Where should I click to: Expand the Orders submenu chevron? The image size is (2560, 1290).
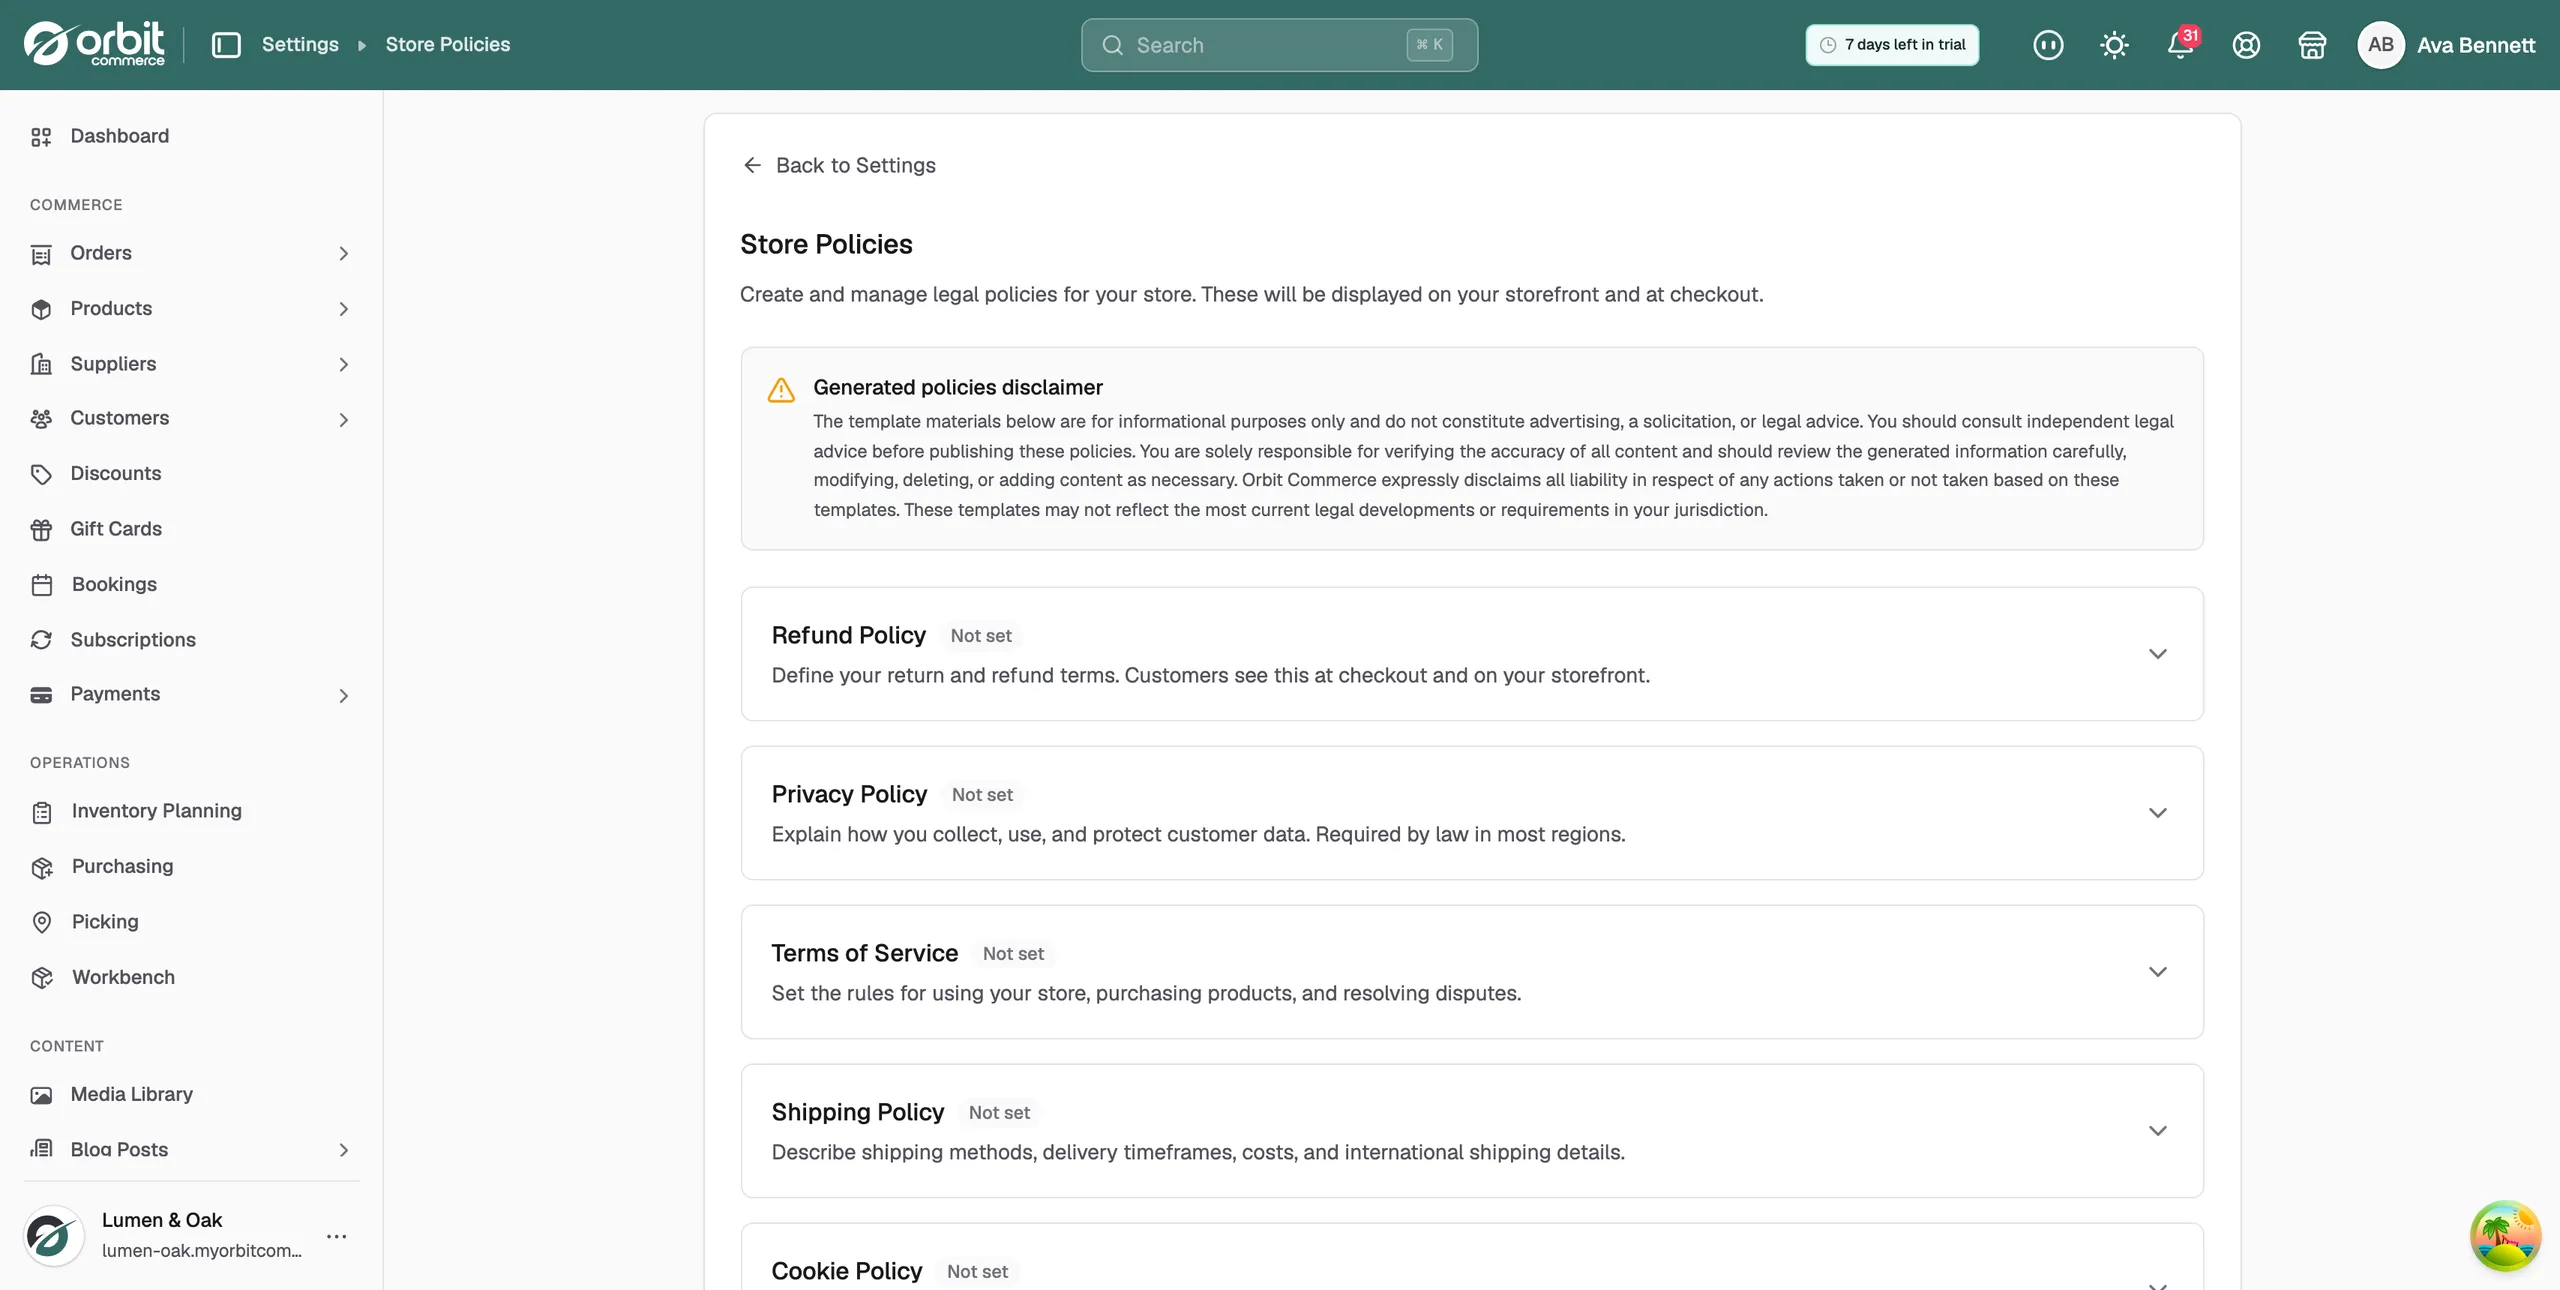click(343, 254)
